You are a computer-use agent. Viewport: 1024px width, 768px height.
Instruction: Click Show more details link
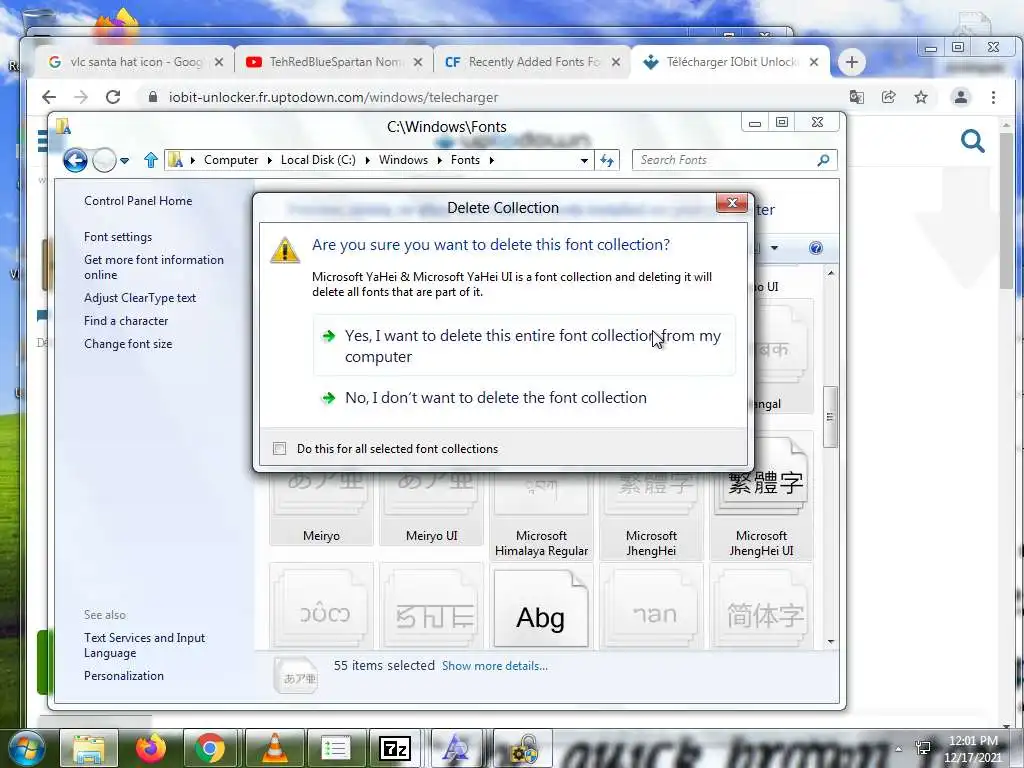pos(494,666)
